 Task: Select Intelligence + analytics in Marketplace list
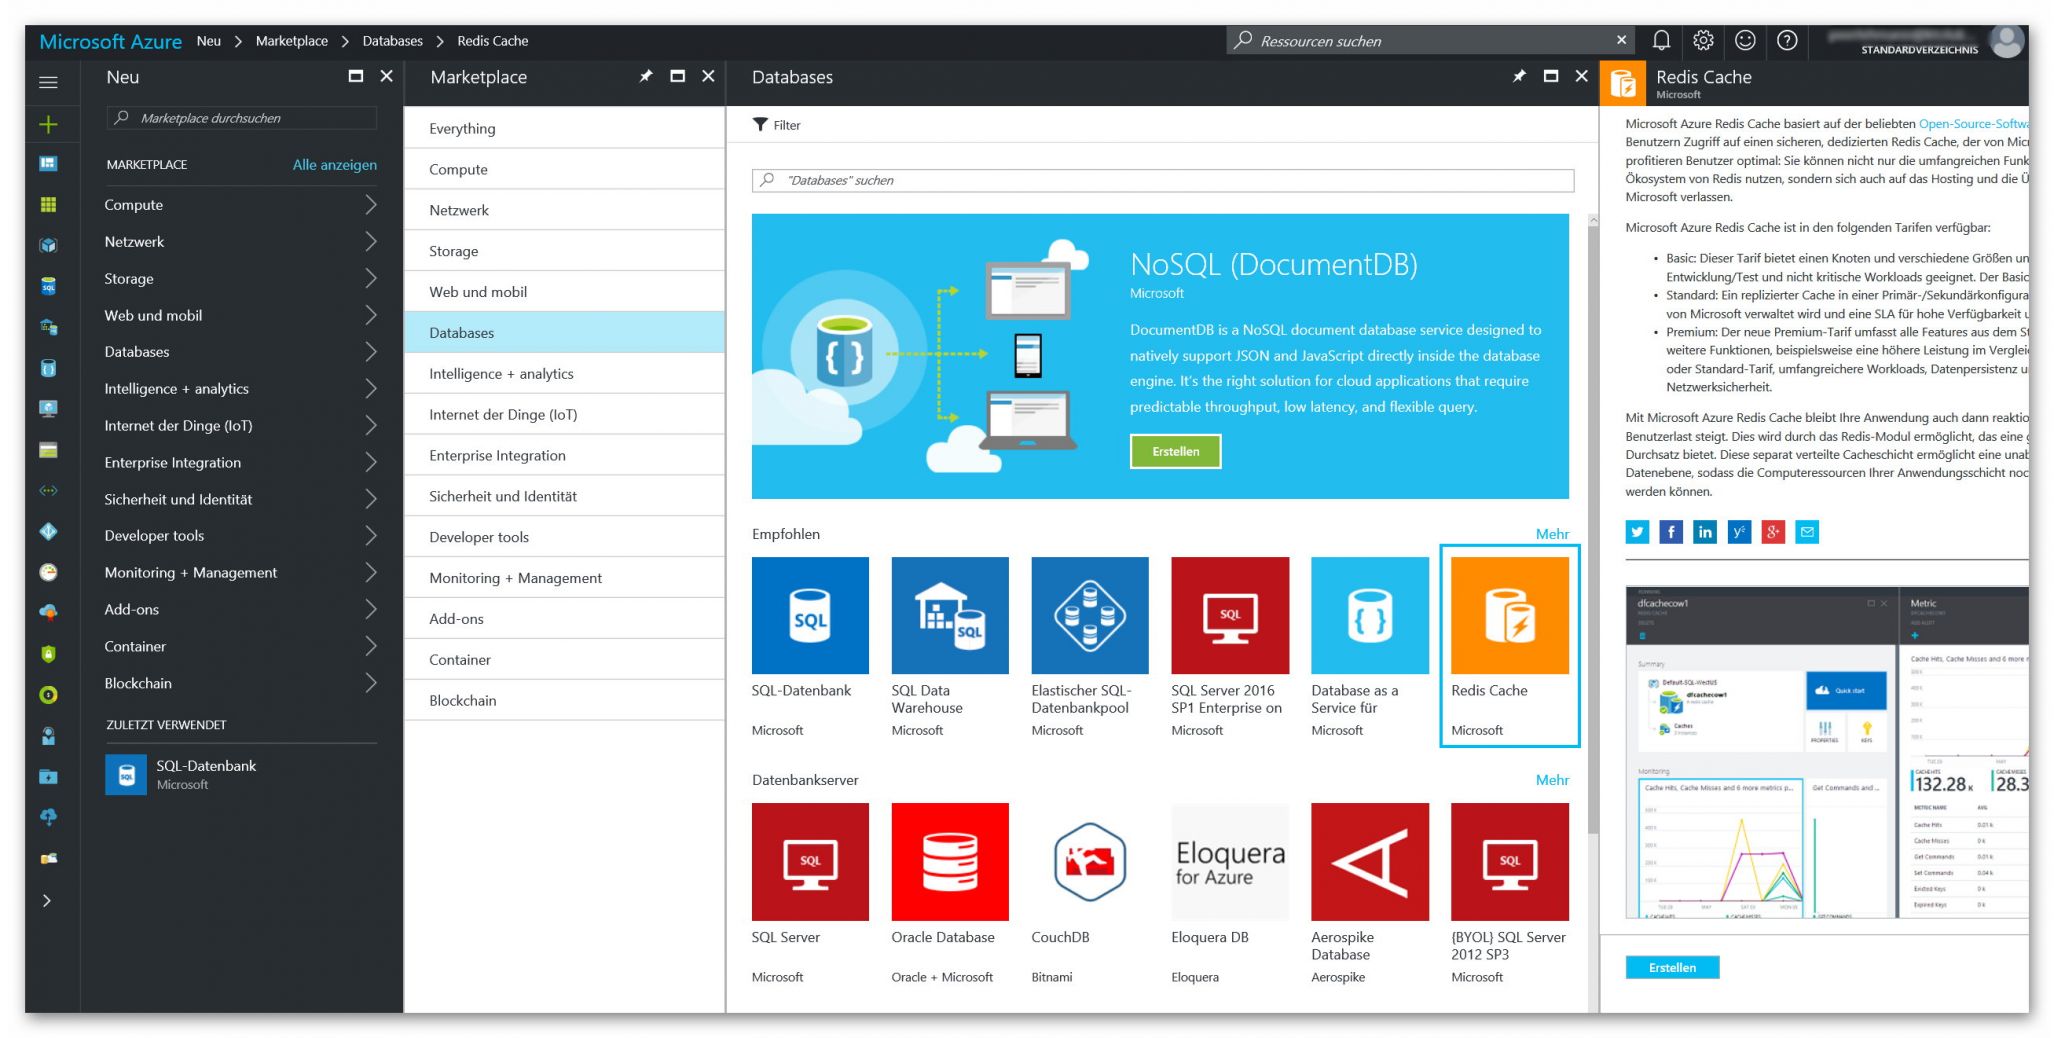click(501, 374)
